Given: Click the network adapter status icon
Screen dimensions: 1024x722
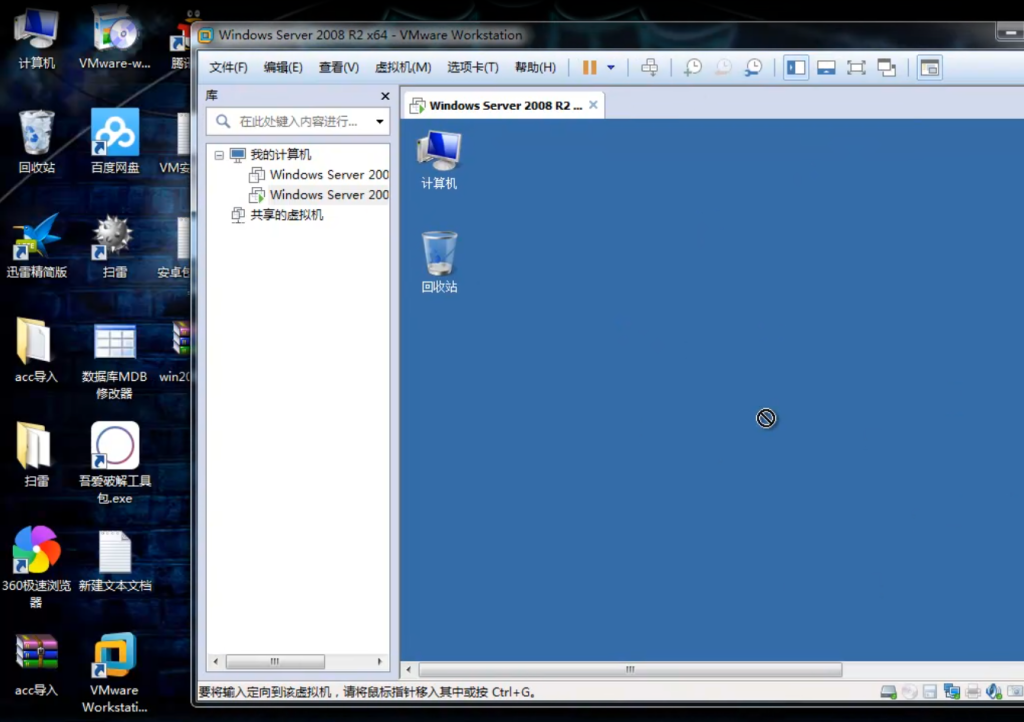Looking at the screenshot, I should 952,691.
